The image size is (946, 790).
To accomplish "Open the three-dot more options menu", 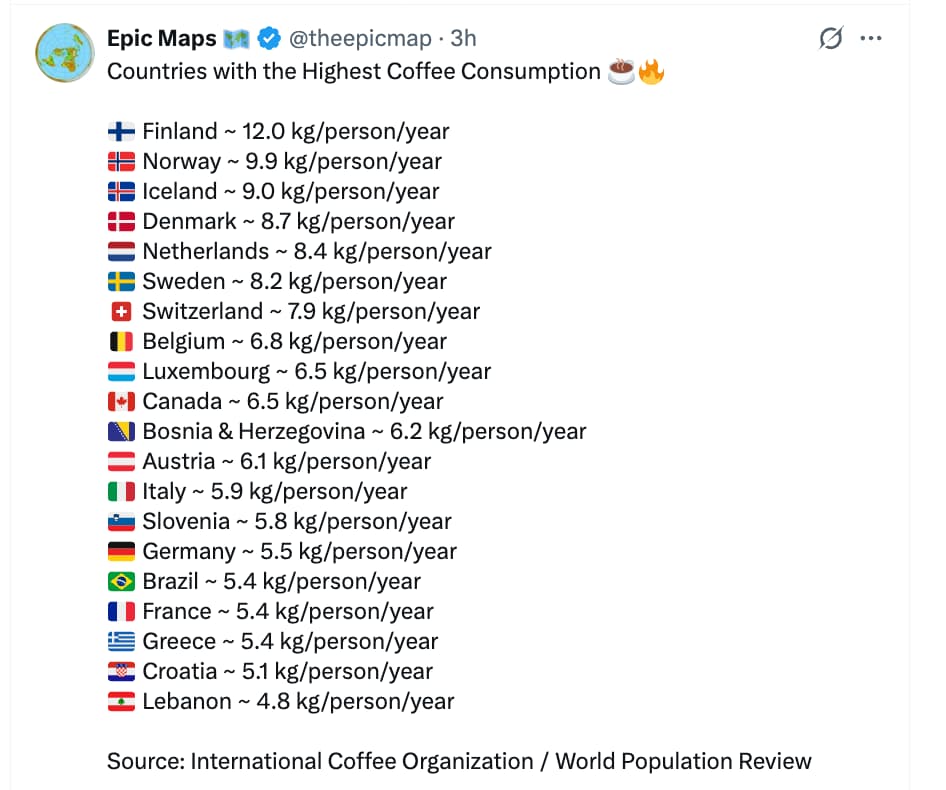I will click(871, 38).
